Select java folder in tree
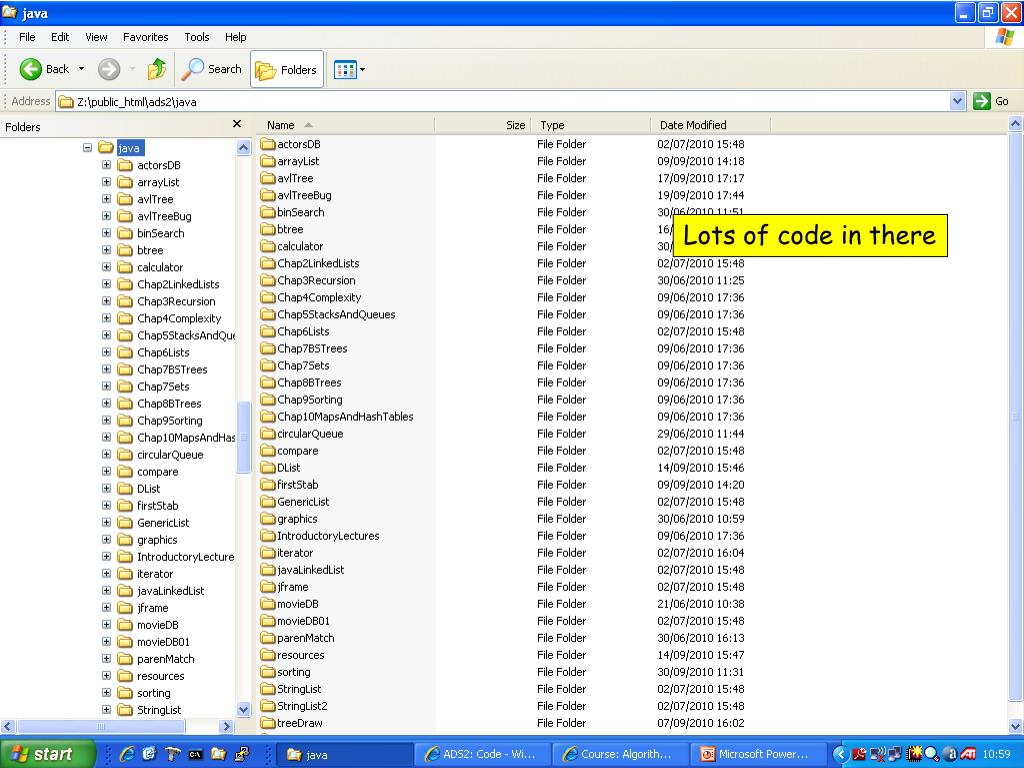 click(x=129, y=148)
